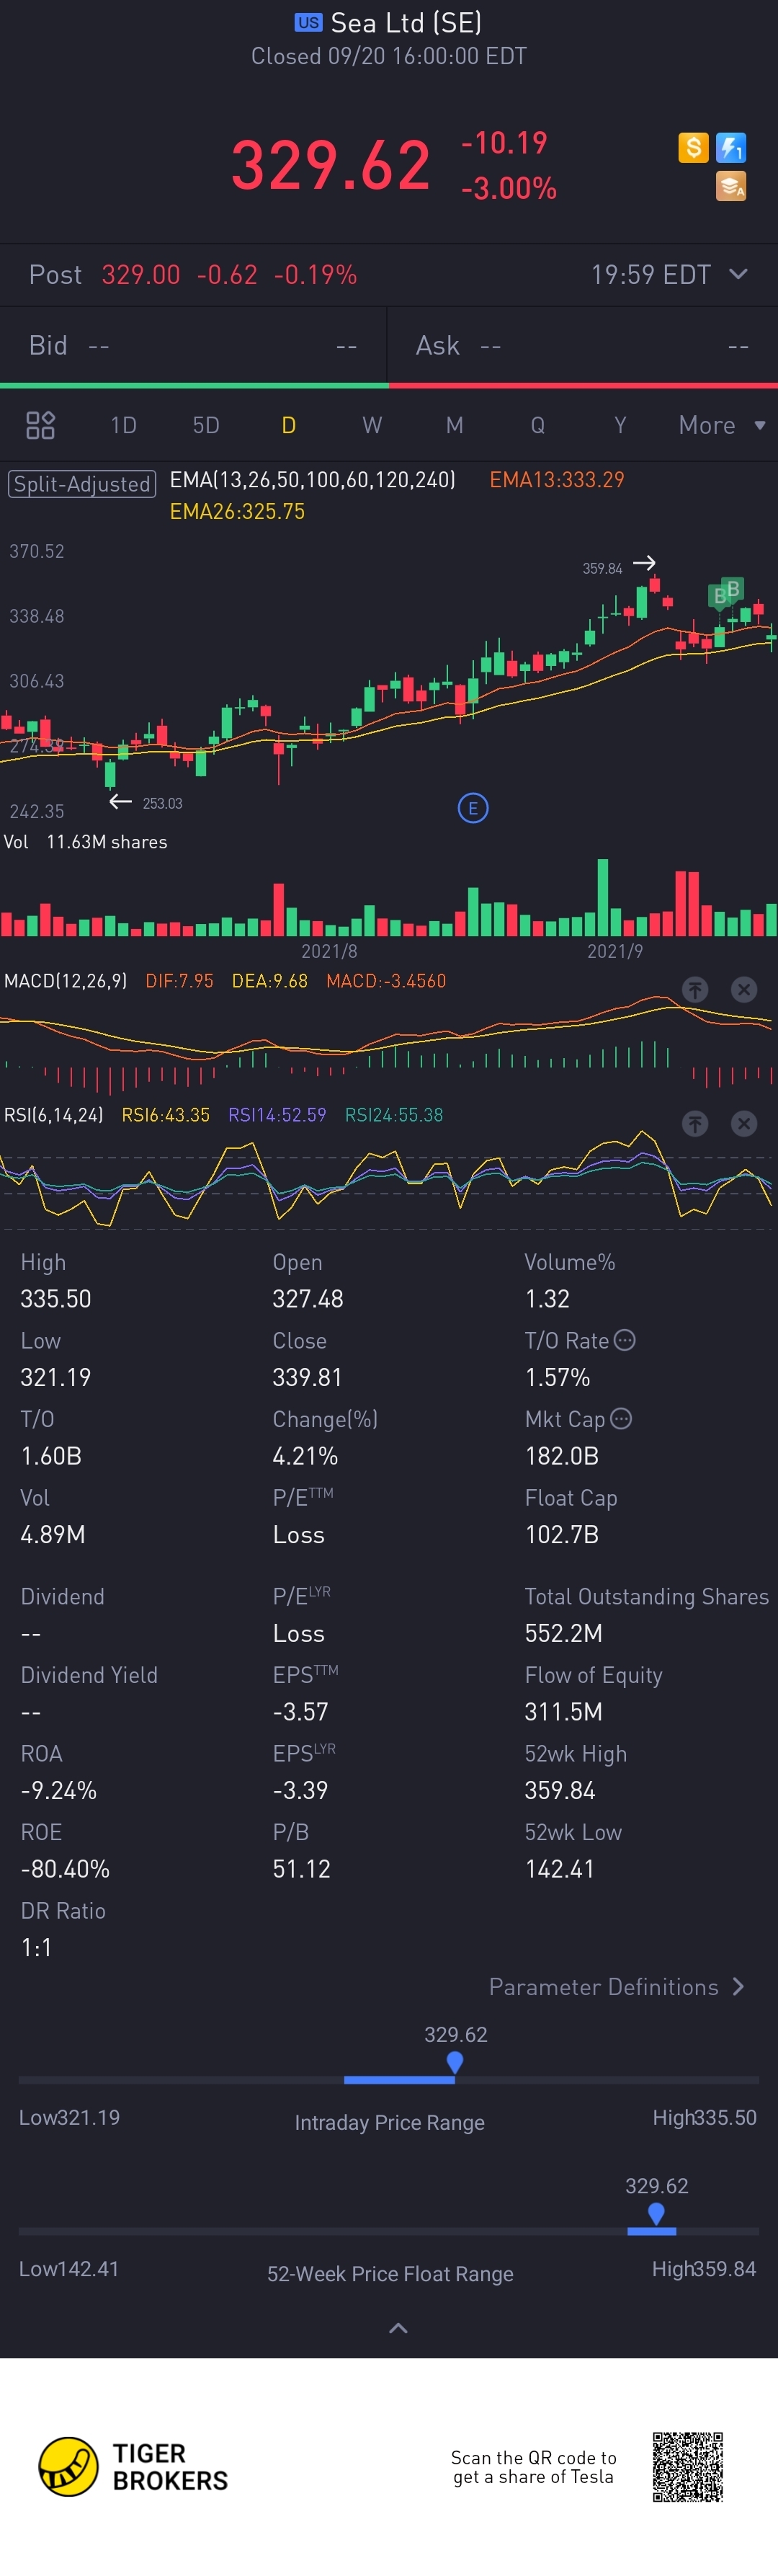This screenshot has height=2576, width=778.
Task: Open RSI(6,14,24) parameter settings
Action: coord(53,1115)
